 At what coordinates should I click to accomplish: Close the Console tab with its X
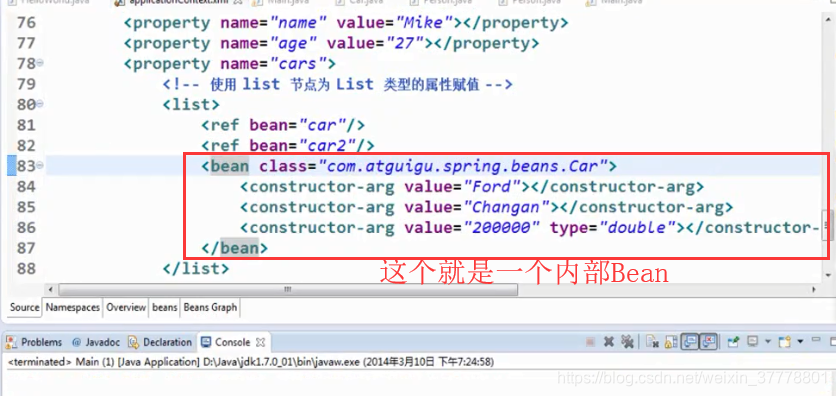tap(261, 342)
